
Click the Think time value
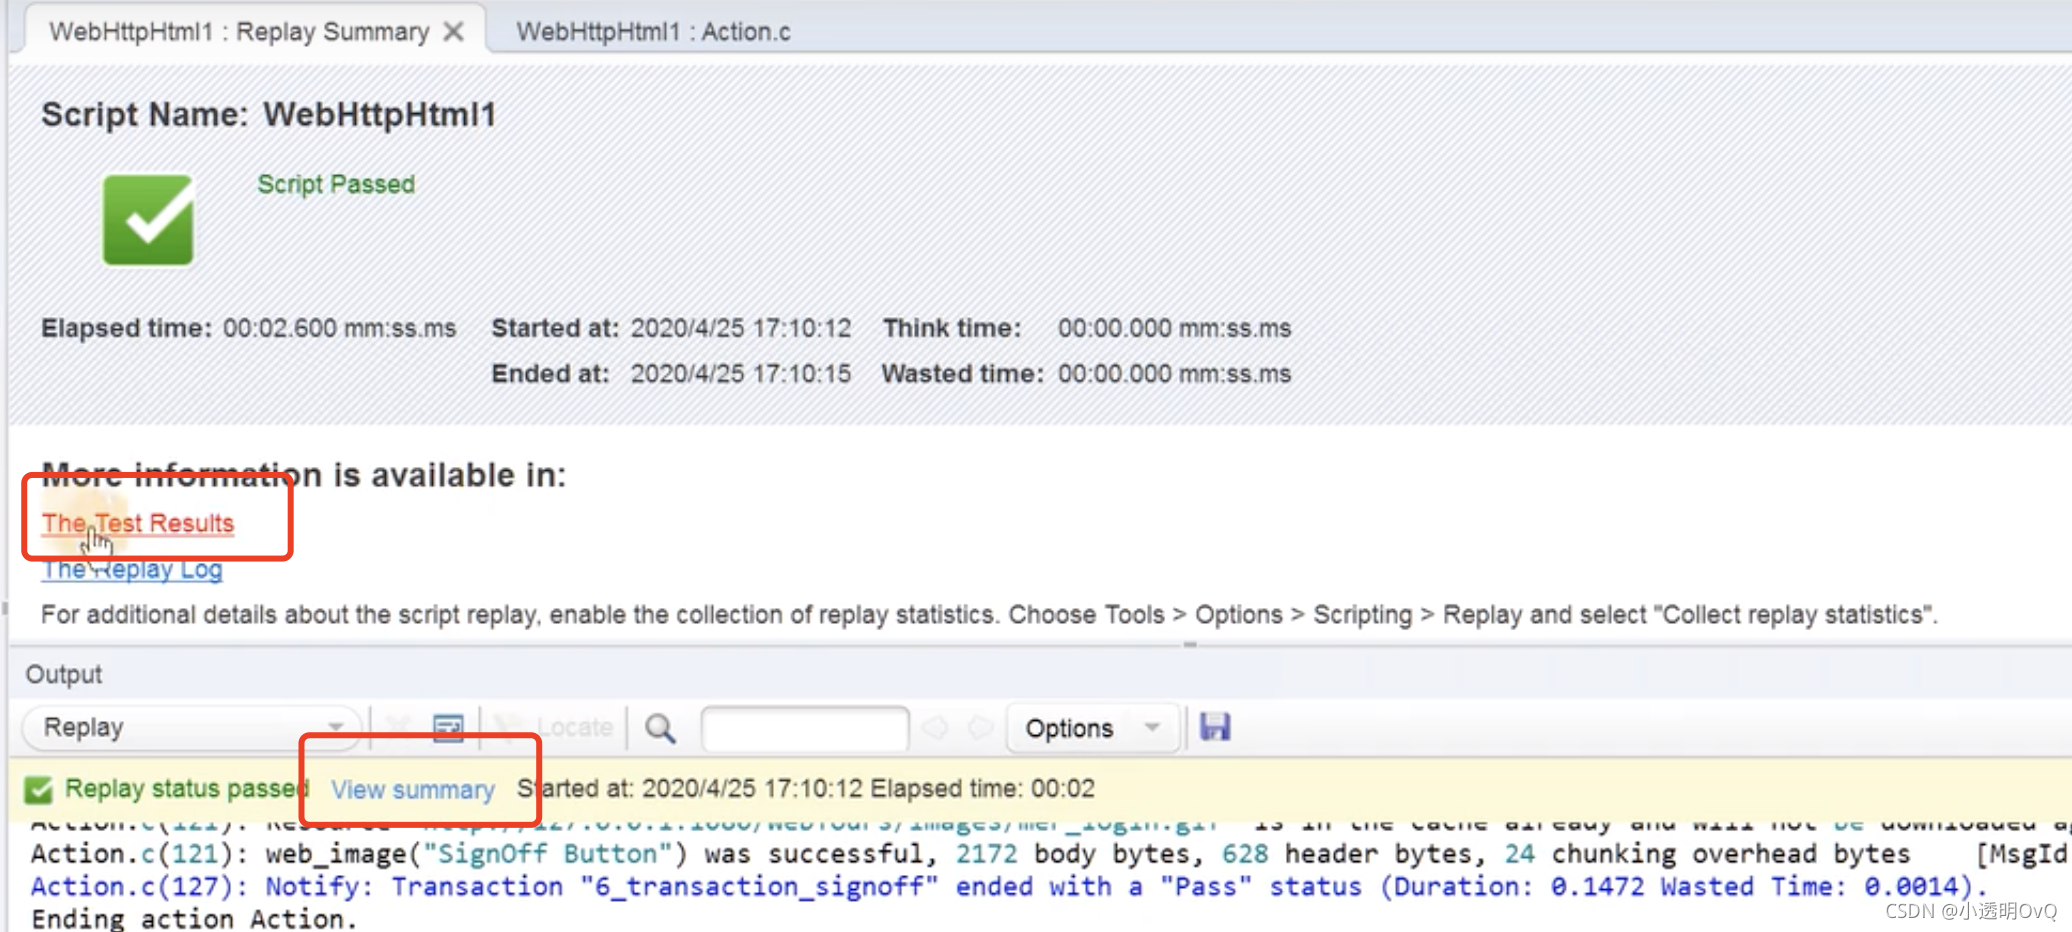click(x=1175, y=329)
